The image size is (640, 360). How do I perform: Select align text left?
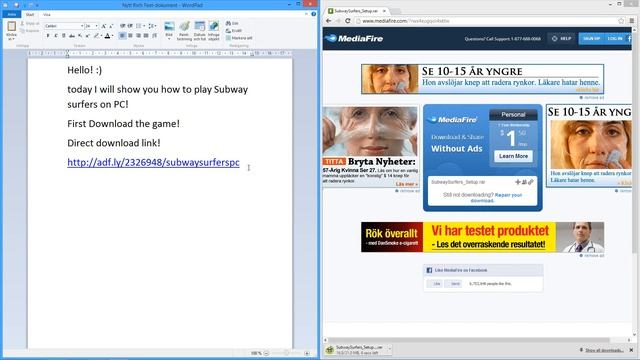[x=122, y=36]
